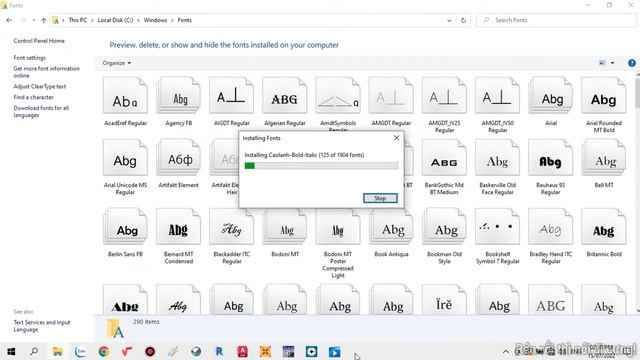
Task: Select the Bradley Hand ITC Regular font
Action: click(551, 236)
